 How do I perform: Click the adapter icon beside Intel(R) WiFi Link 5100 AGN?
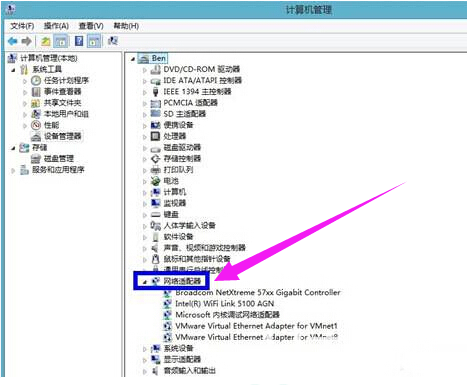[x=168, y=304]
